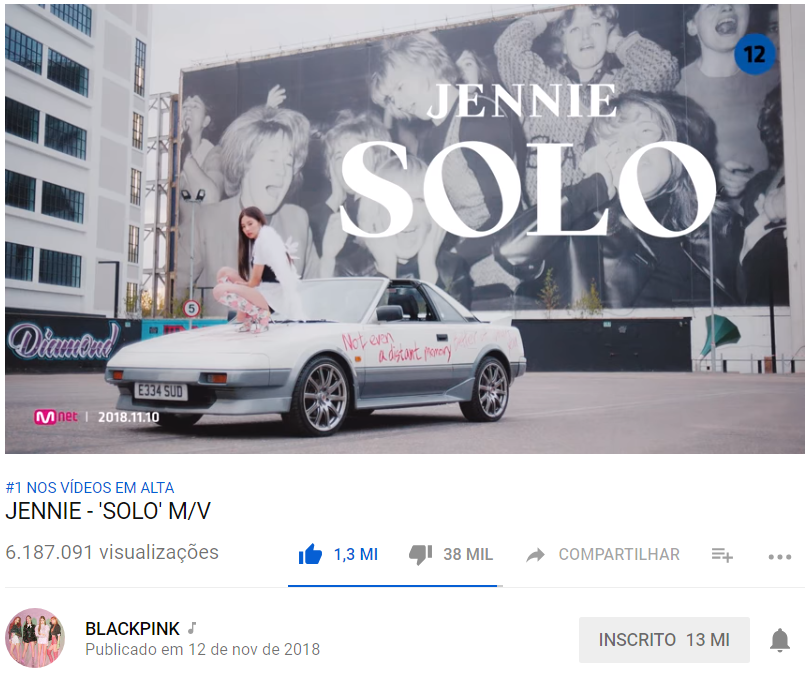810x675 pixels.
Task: Click the video title JENNIE - 'SOLO' M/V
Action: pos(108,511)
